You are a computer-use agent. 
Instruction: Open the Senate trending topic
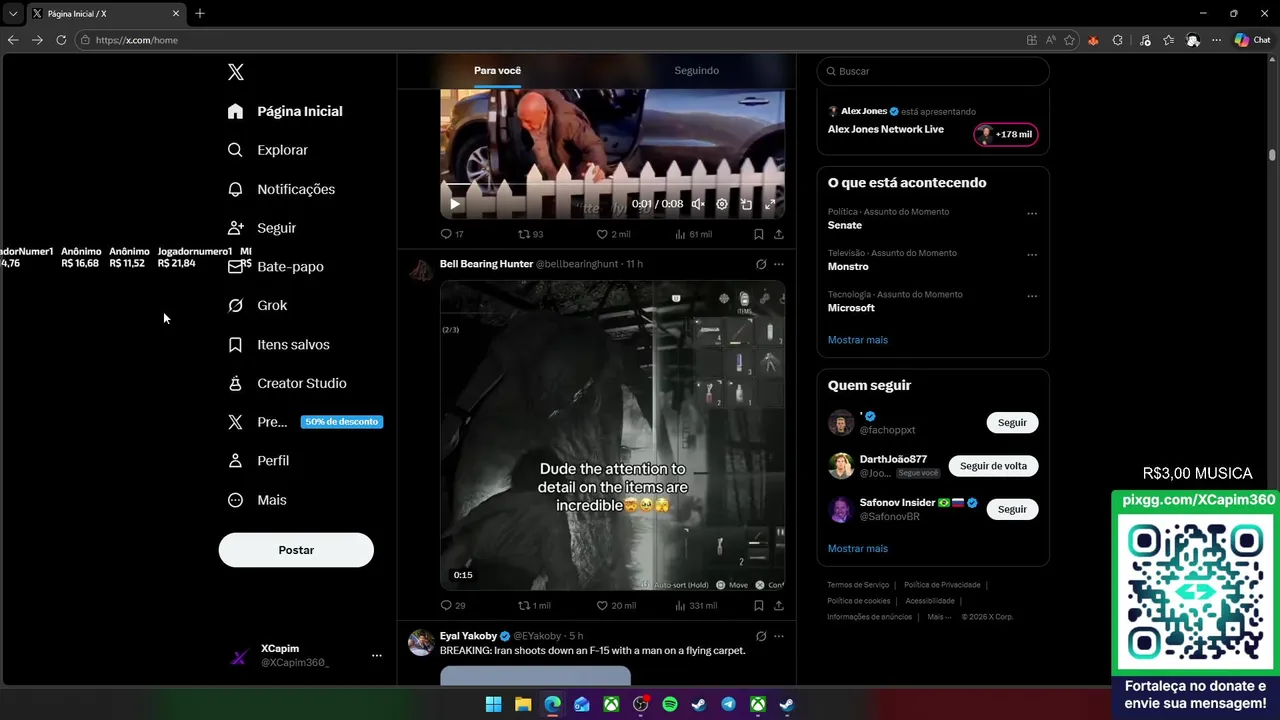(845, 225)
